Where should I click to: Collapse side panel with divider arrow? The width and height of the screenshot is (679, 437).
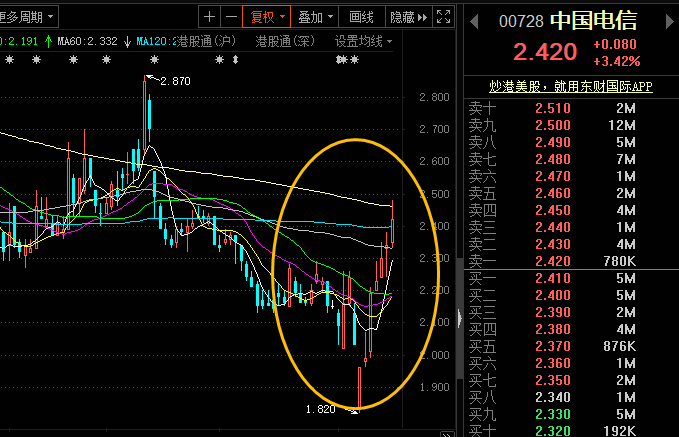[459, 319]
